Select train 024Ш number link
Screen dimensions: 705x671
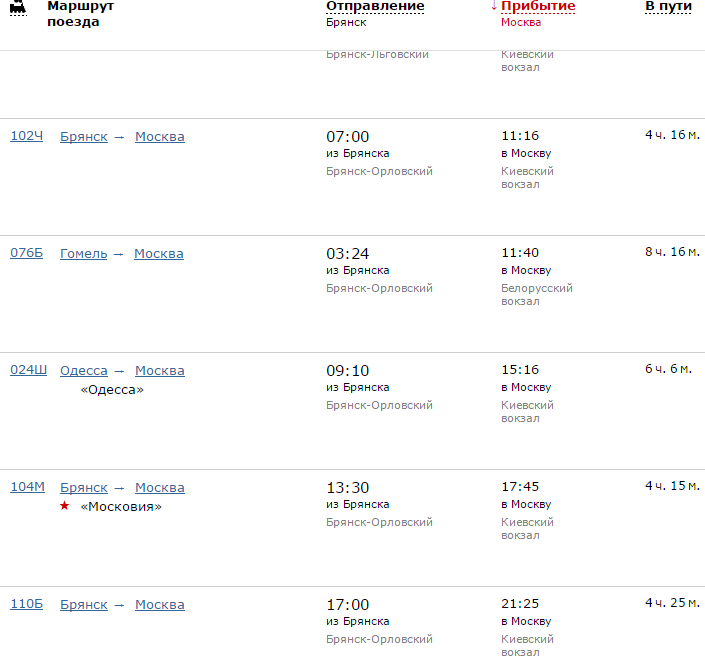[28, 370]
